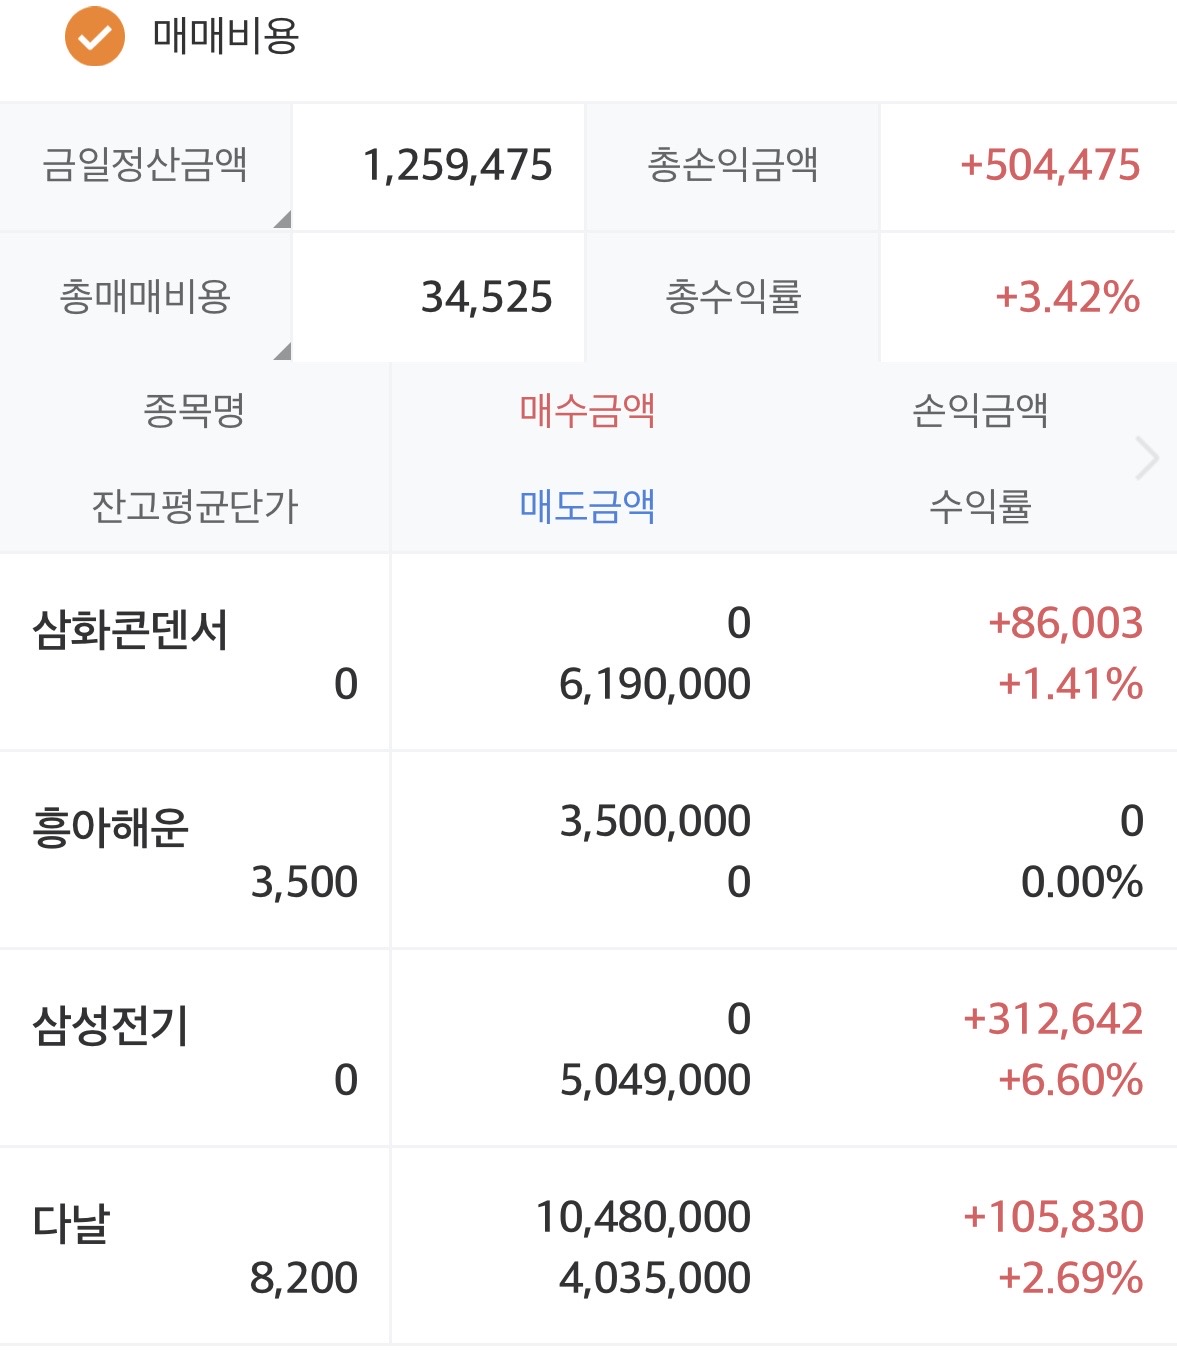
Task: Tap the 1,259,475 settlement amount value
Action: [457, 166]
